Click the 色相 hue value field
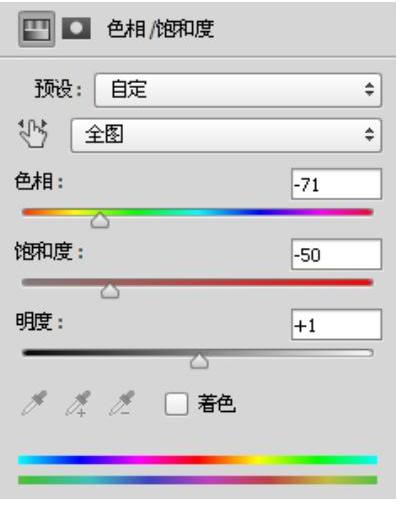 336,184
